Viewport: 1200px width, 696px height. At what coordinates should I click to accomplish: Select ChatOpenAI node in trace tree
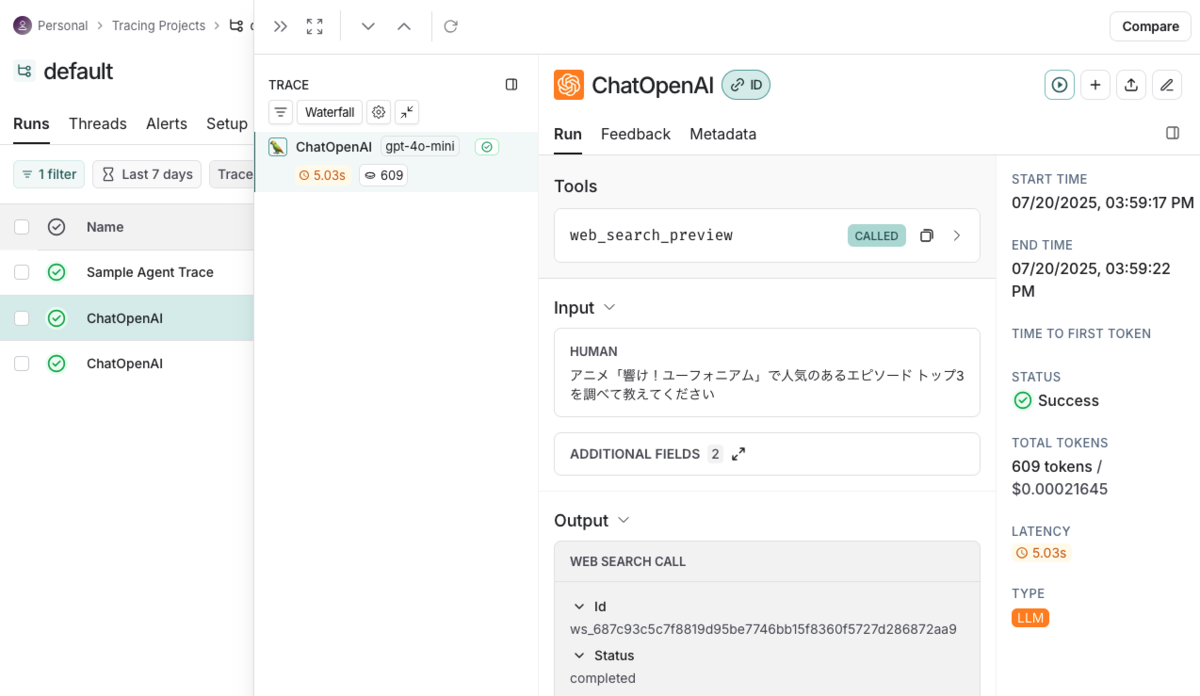334,147
